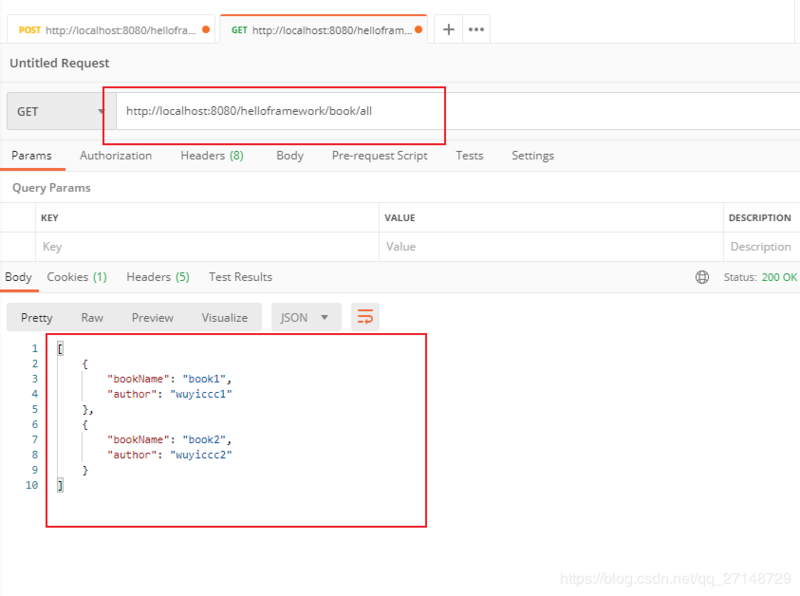Toggle line wrapping in the response viewer
800x596 pixels.
coord(364,317)
